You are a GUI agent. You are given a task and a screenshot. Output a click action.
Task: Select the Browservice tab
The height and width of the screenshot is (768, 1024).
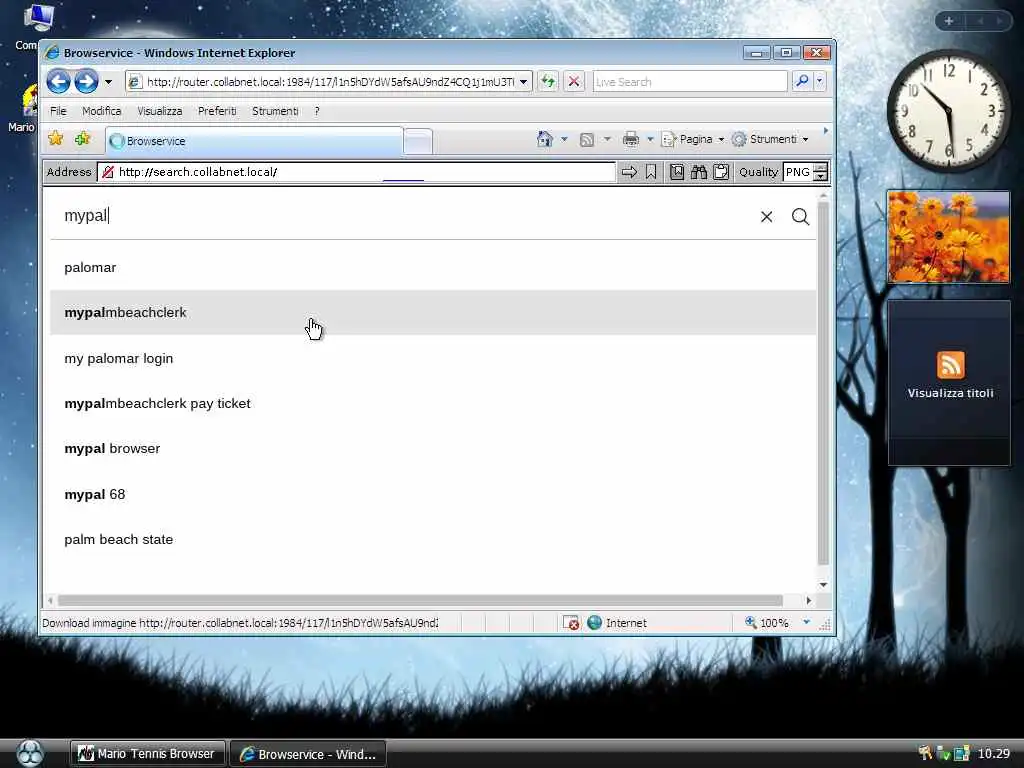pyautogui.click(x=253, y=141)
